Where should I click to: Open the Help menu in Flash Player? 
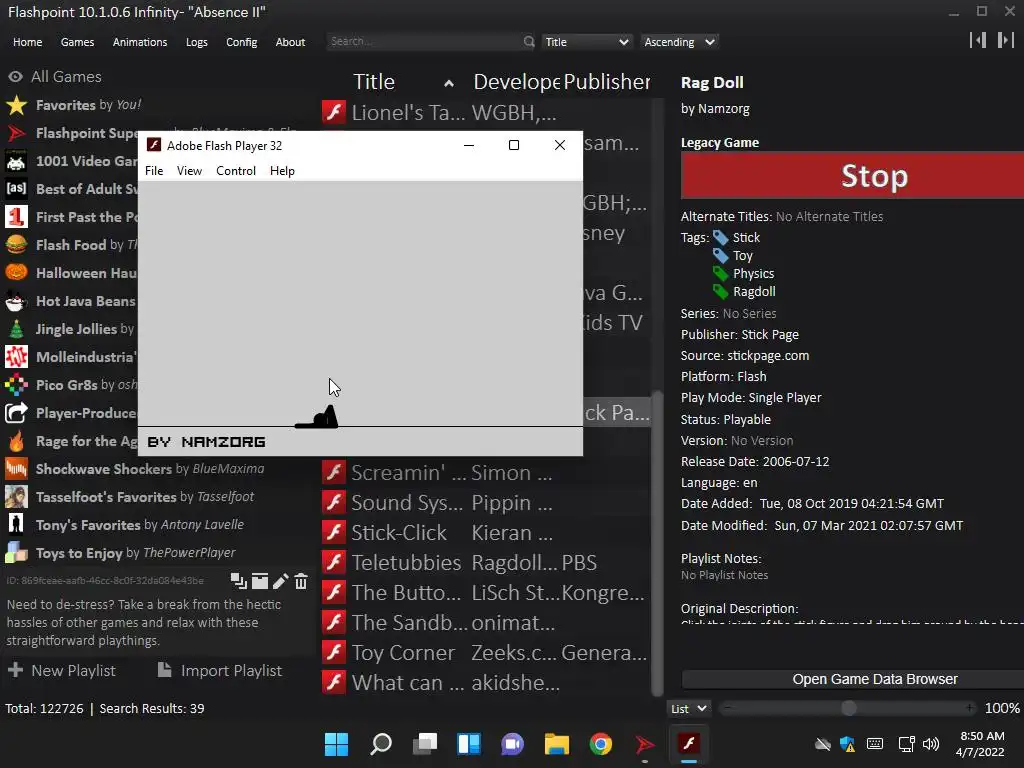[282, 170]
